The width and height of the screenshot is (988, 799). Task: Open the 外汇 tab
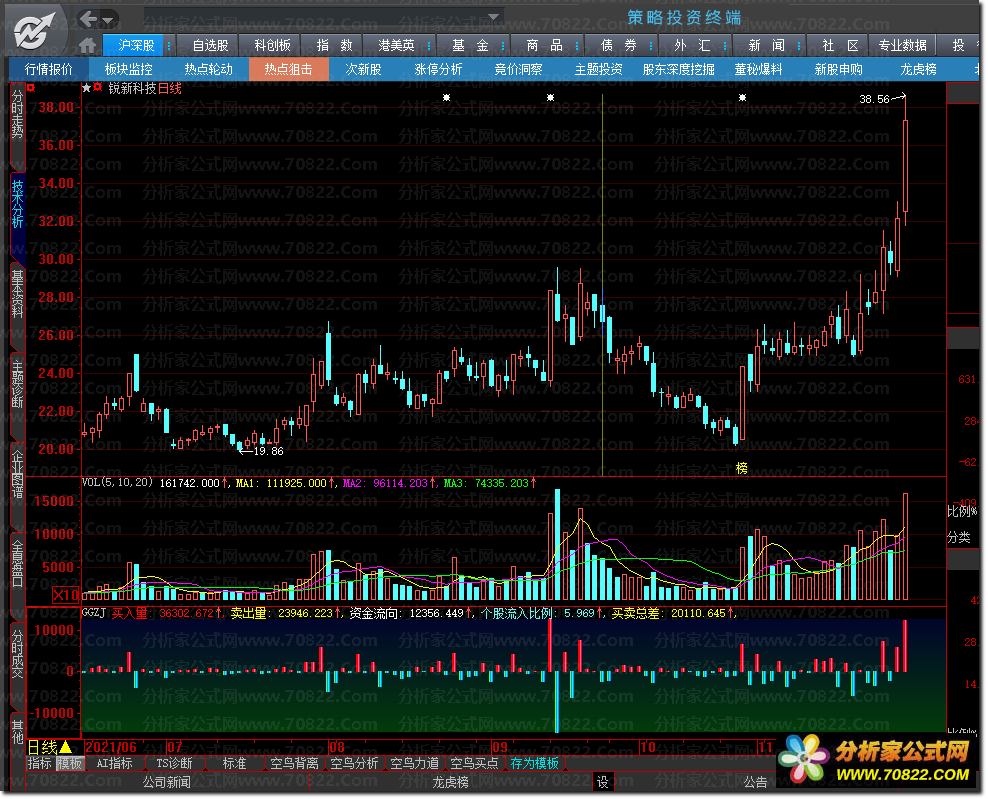[x=692, y=45]
